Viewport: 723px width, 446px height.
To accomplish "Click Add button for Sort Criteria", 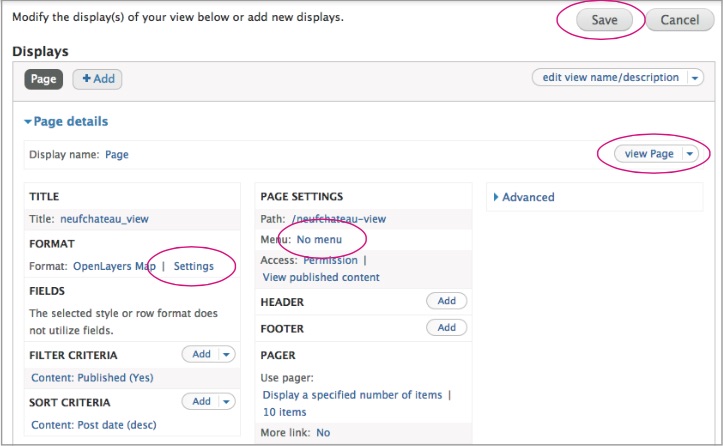I will [x=202, y=401].
